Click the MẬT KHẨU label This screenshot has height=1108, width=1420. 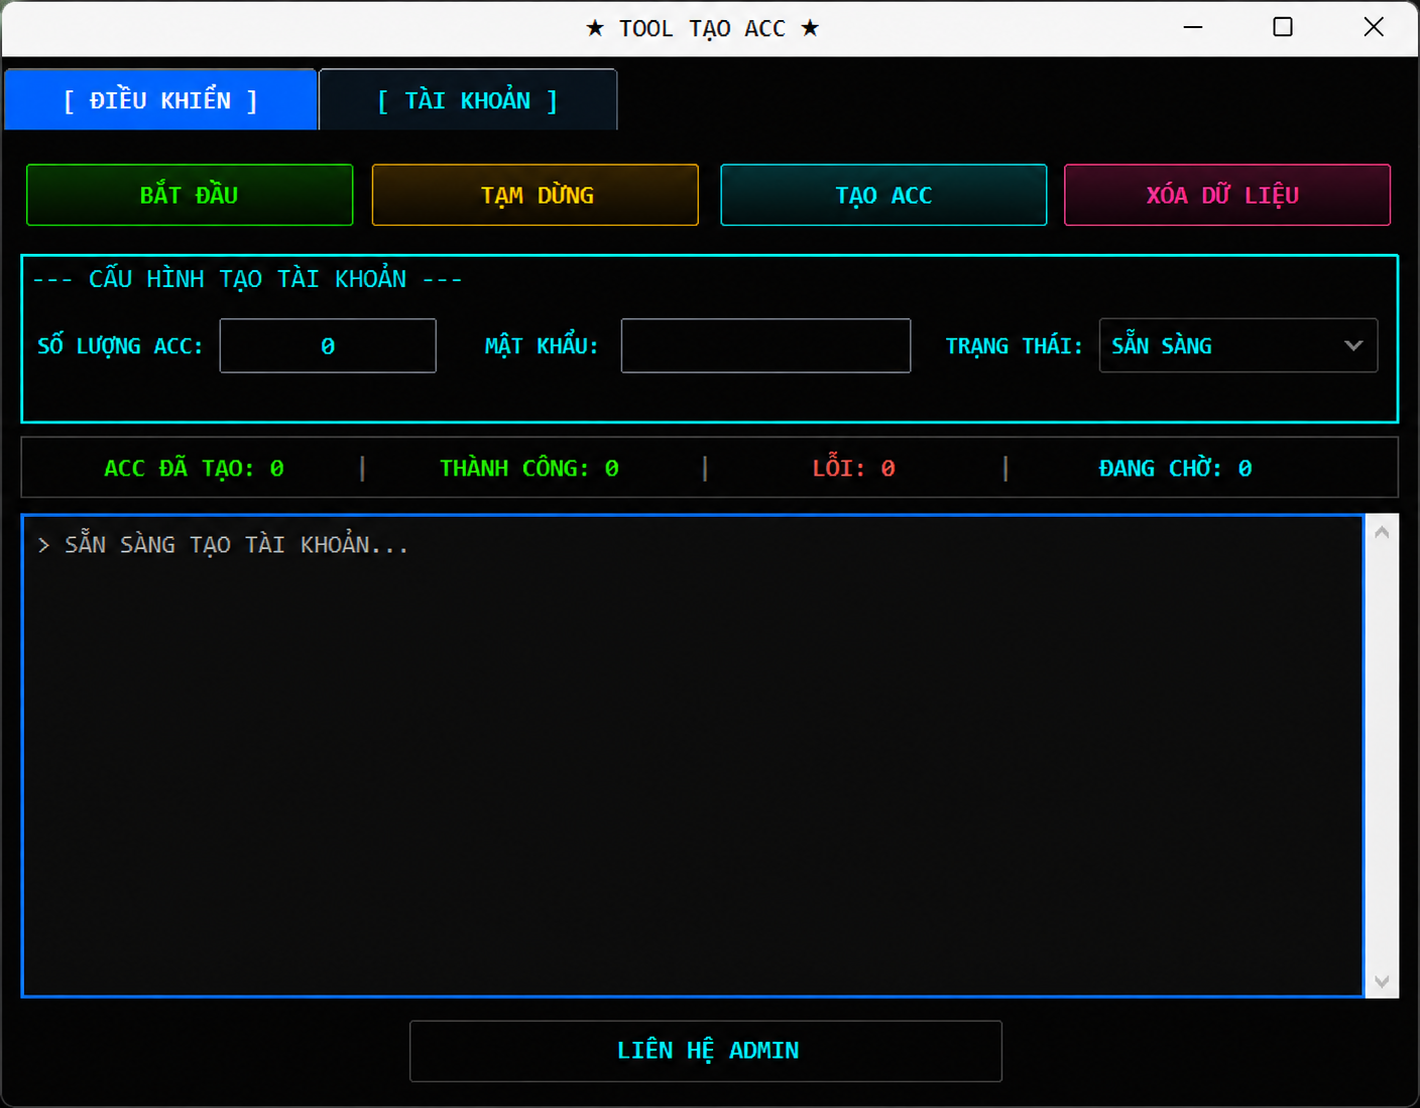pyautogui.click(x=541, y=346)
